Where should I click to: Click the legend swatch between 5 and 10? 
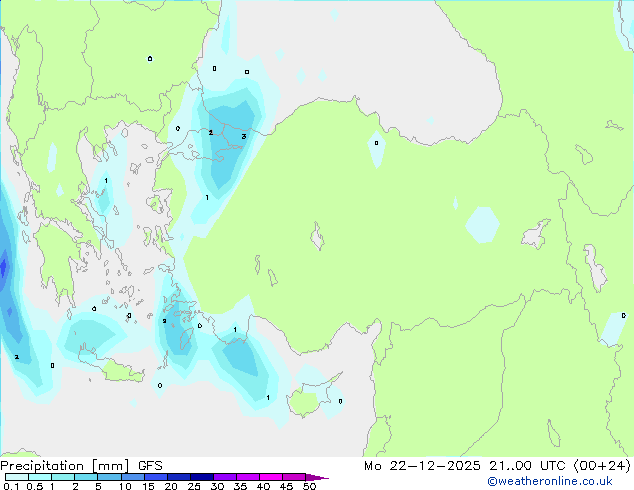click(x=110, y=477)
